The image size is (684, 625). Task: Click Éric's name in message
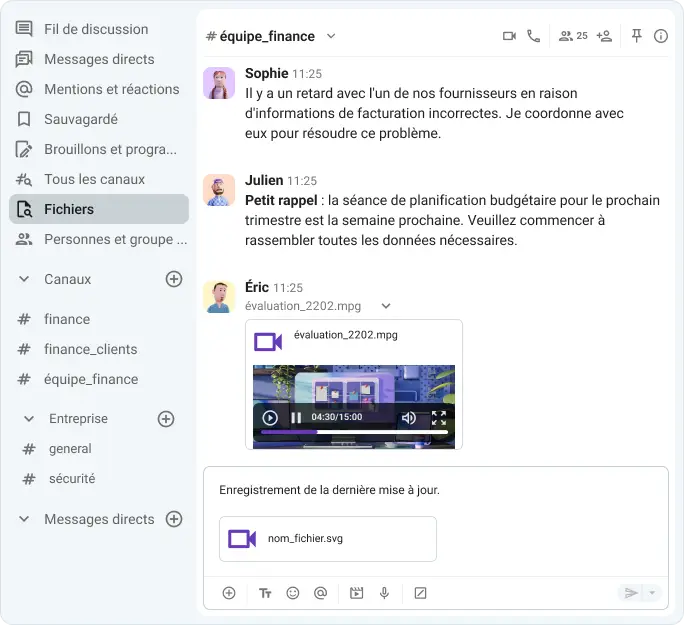[x=257, y=287]
